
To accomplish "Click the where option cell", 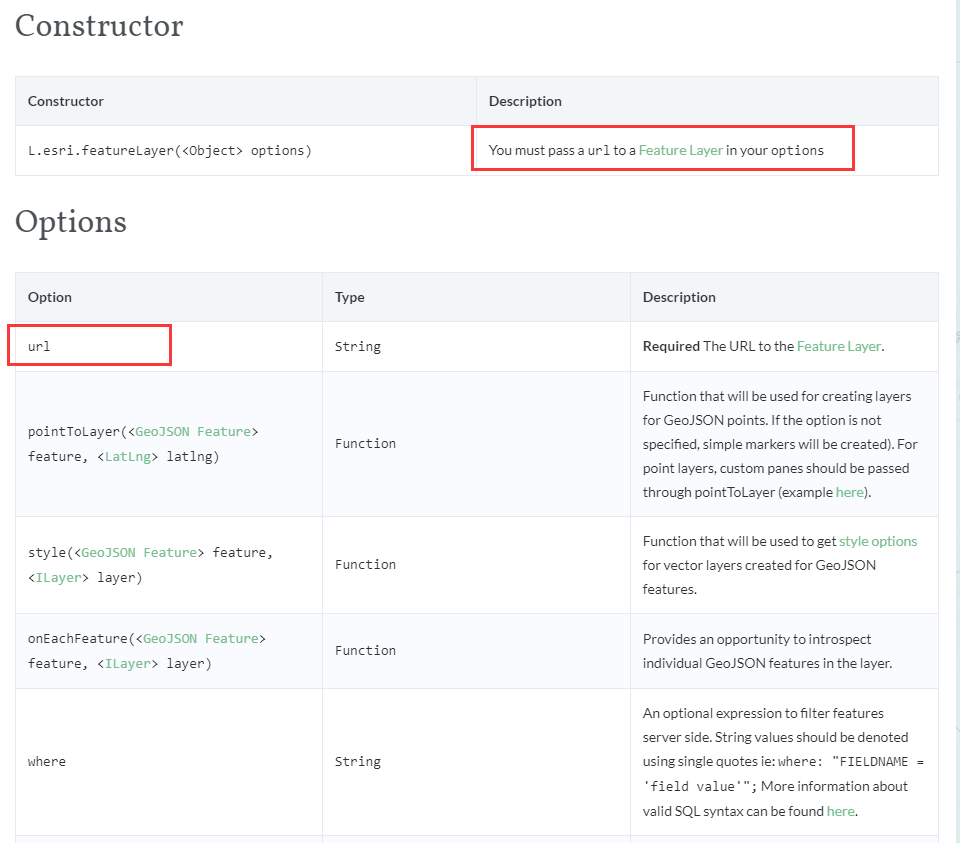I will point(46,761).
